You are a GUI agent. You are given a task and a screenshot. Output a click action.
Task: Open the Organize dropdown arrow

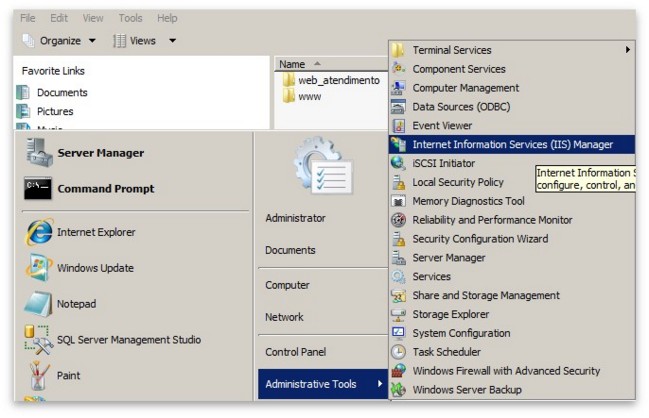(92, 41)
